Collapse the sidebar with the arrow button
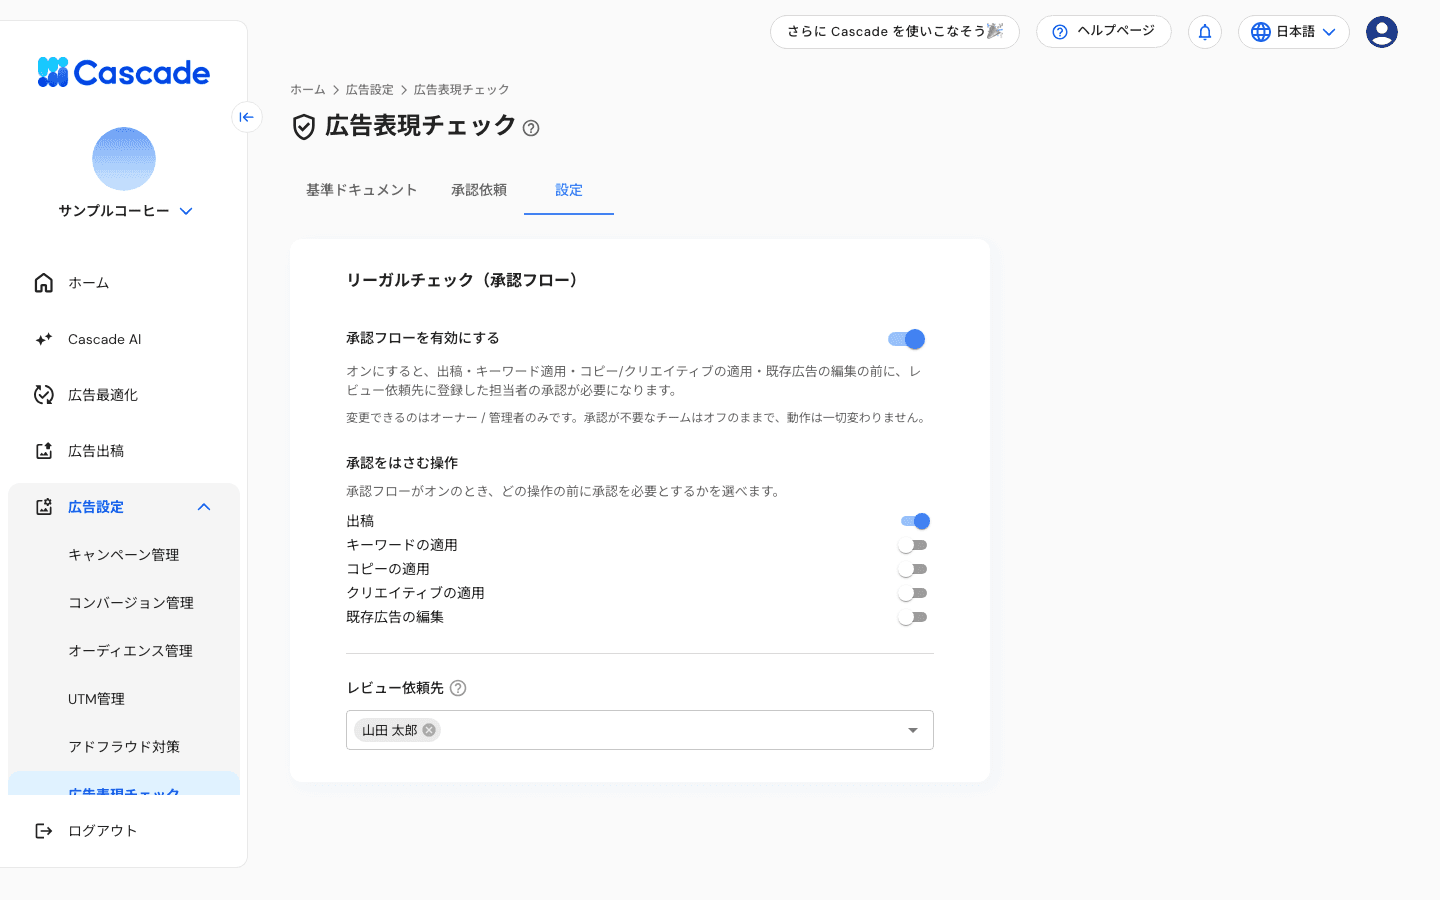The image size is (1440, 900). pyautogui.click(x=247, y=117)
